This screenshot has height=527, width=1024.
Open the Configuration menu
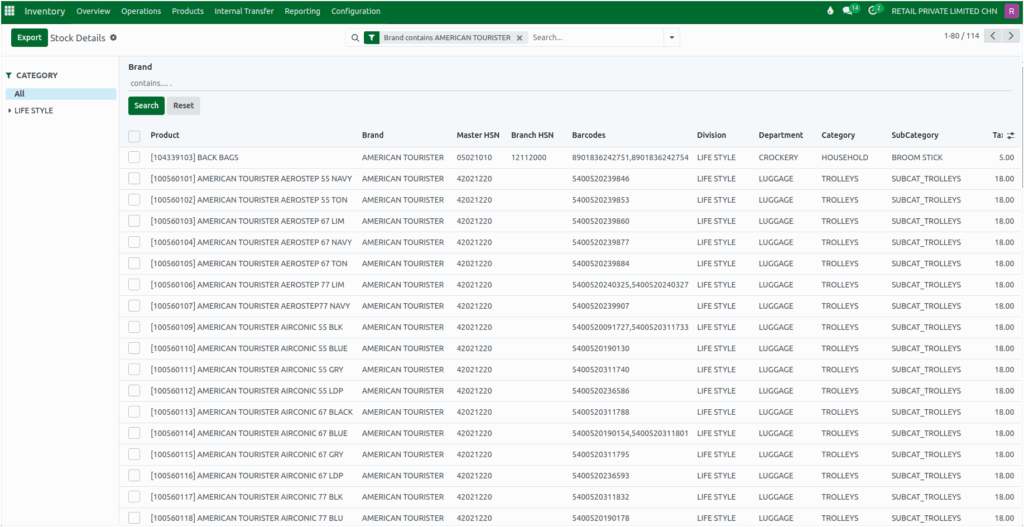coord(356,11)
